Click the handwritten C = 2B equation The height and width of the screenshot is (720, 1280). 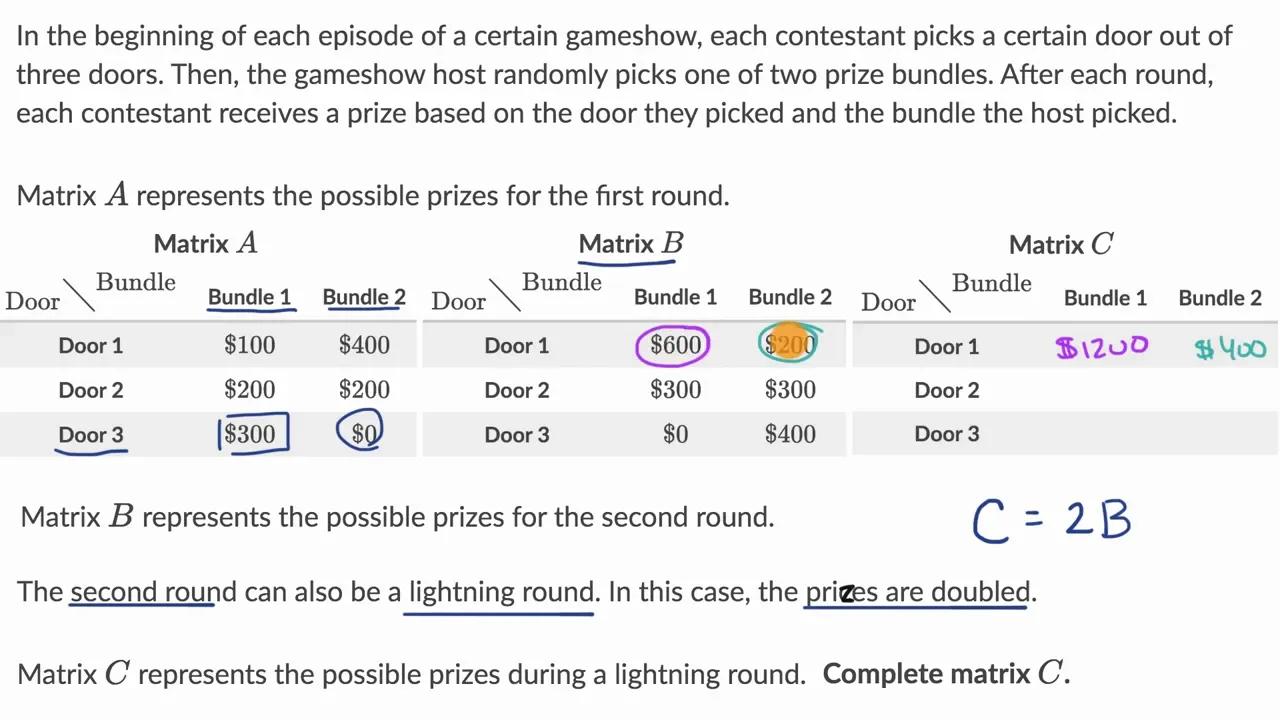(1052, 522)
